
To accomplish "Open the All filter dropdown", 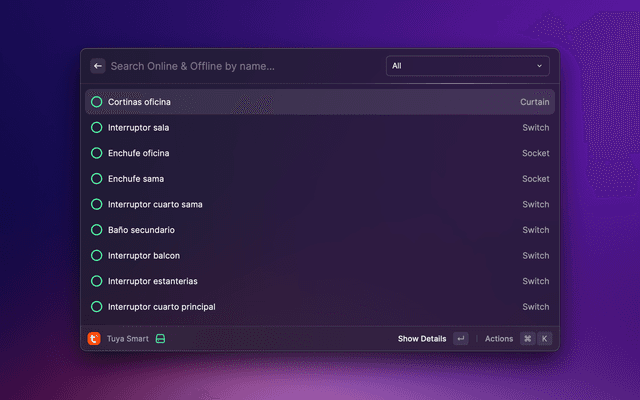I will click(466, 66).
